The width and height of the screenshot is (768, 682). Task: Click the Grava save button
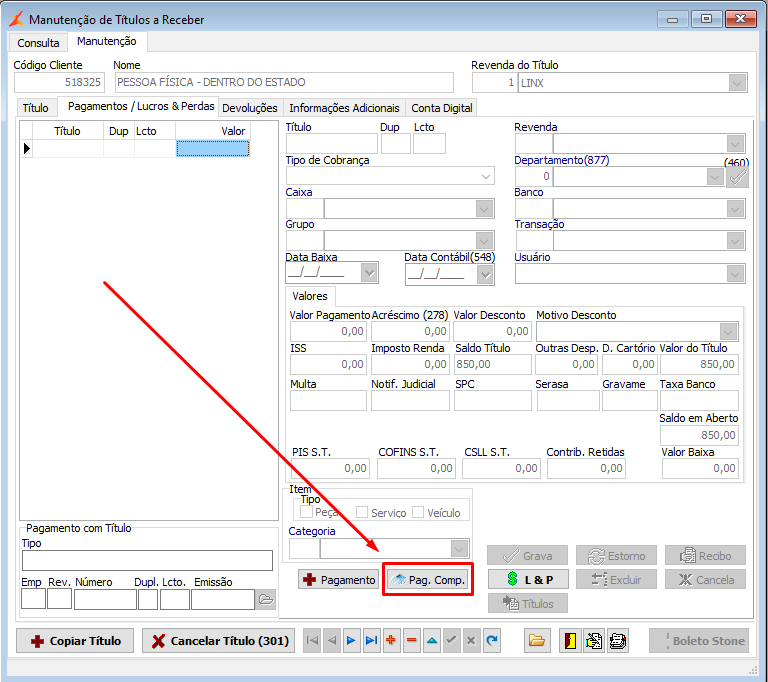(x=528, y=556)
